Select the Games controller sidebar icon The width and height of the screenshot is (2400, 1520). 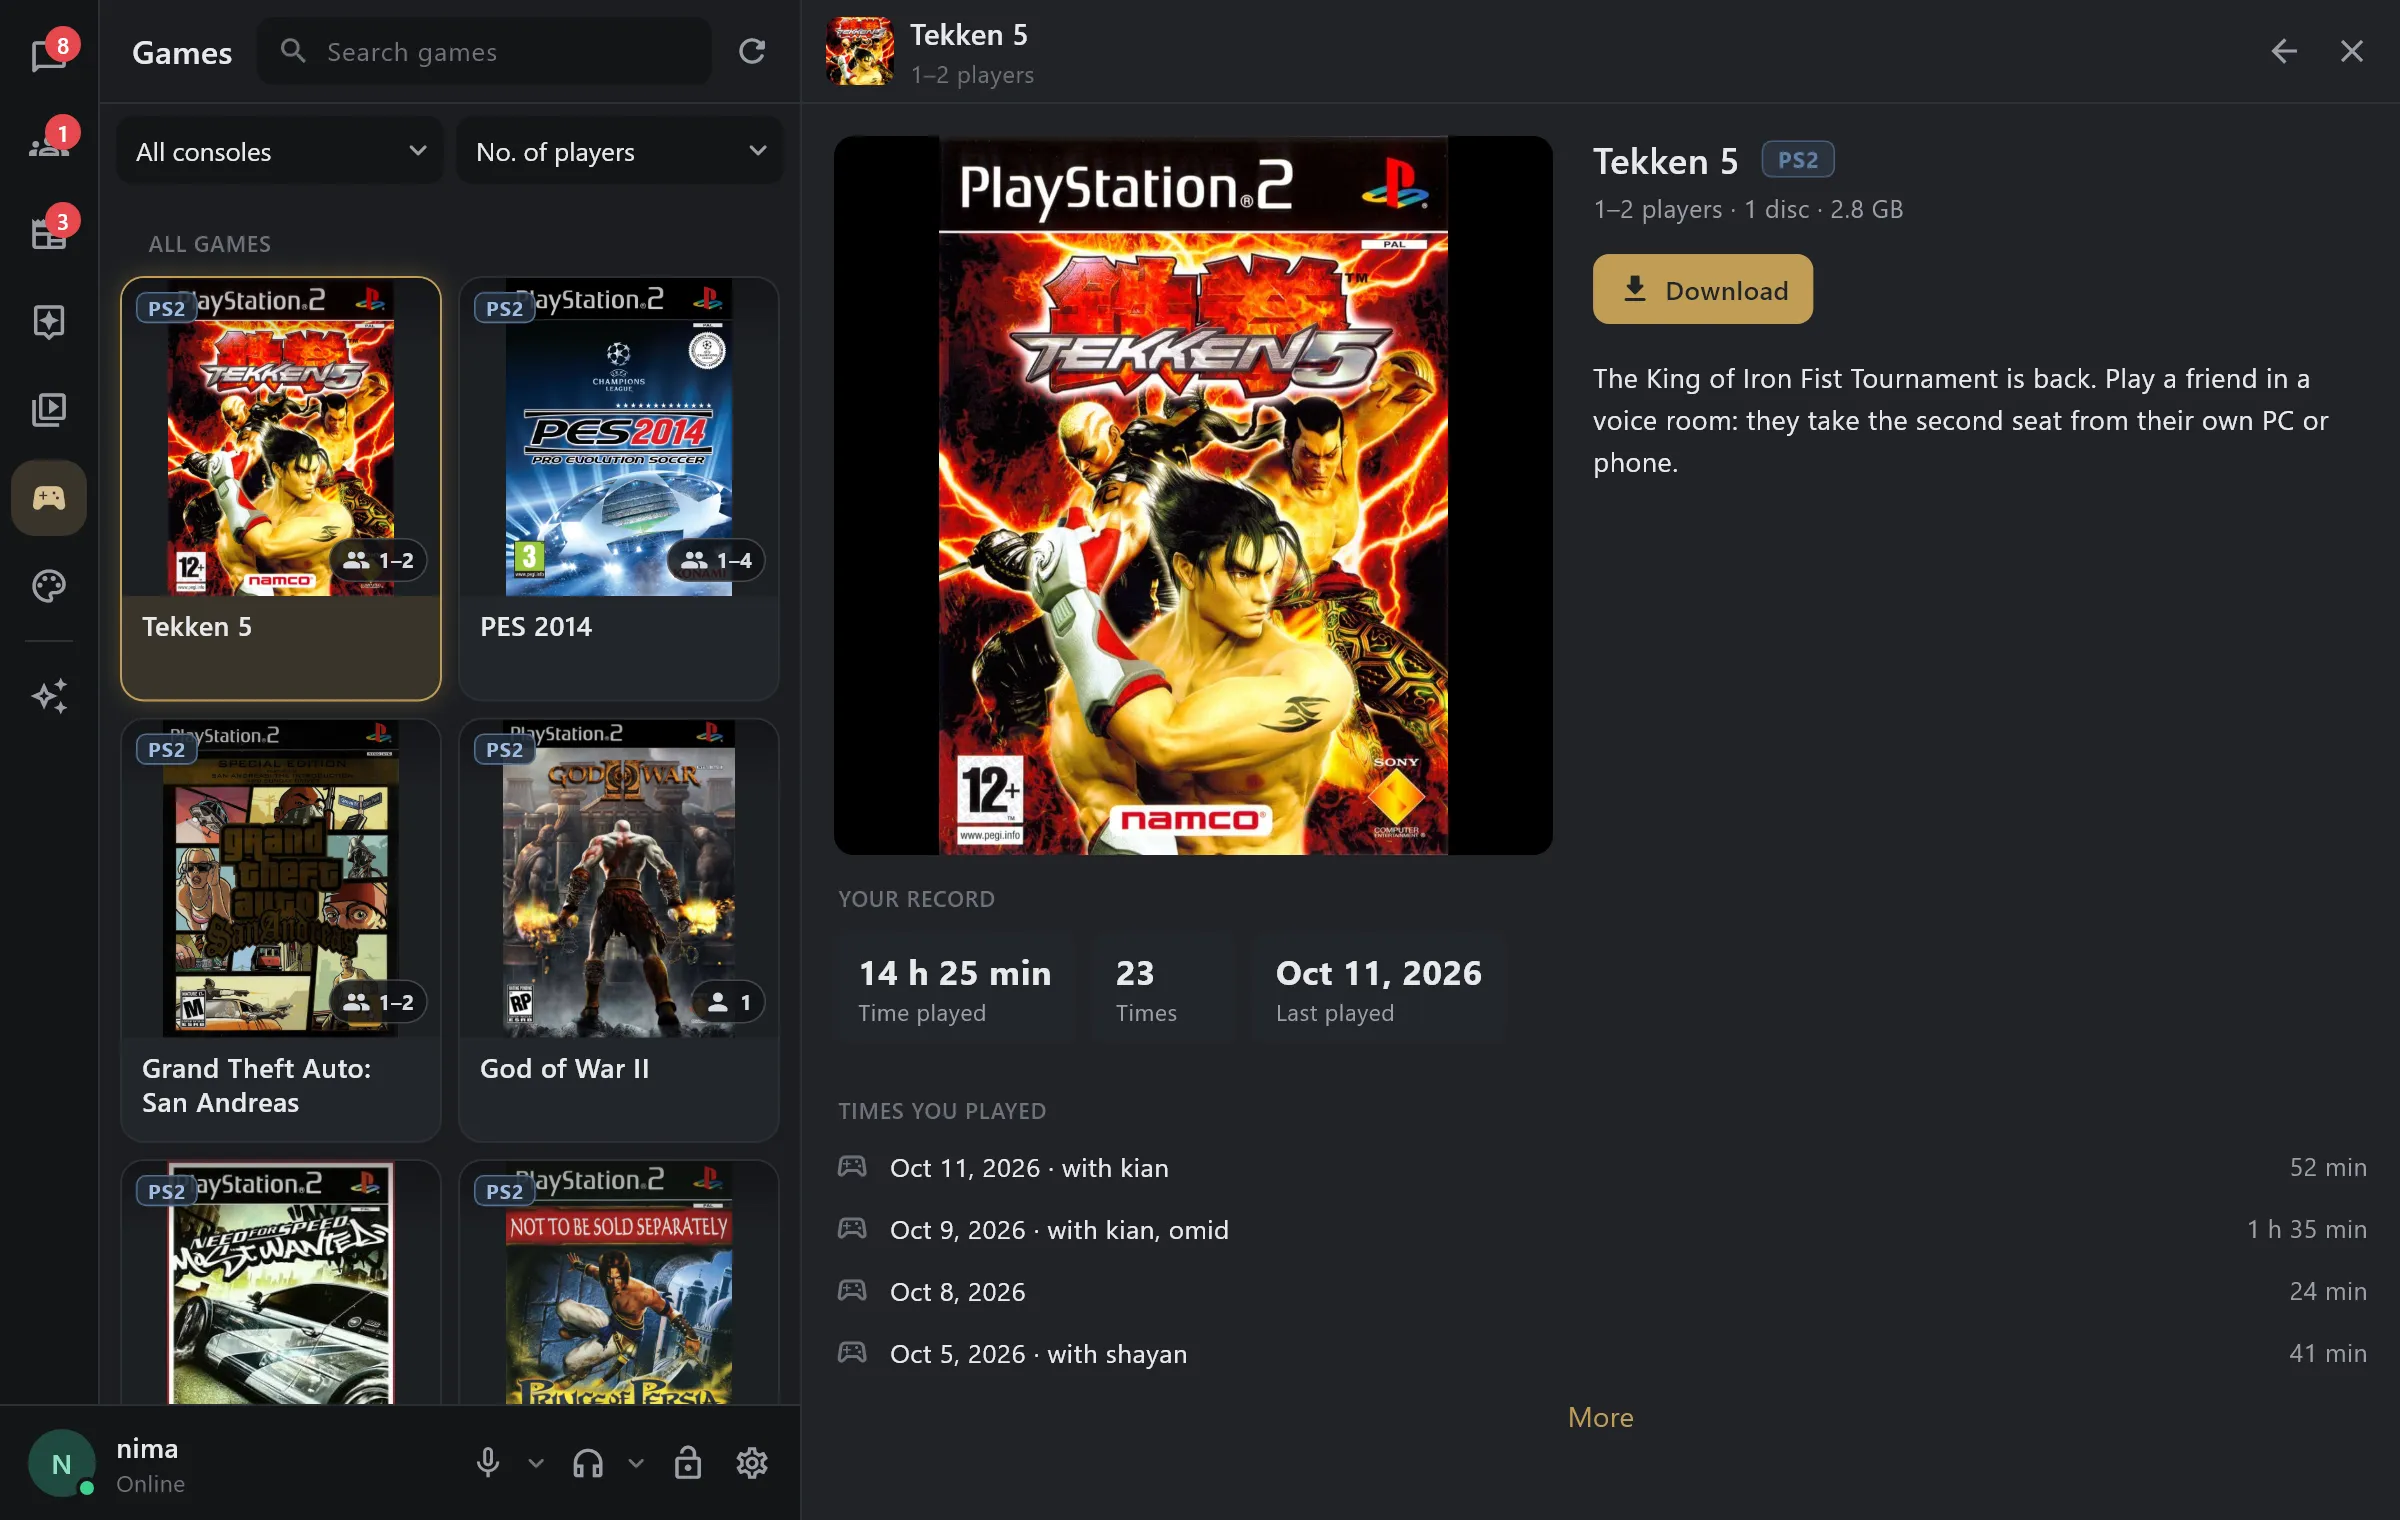coord(49,497)
